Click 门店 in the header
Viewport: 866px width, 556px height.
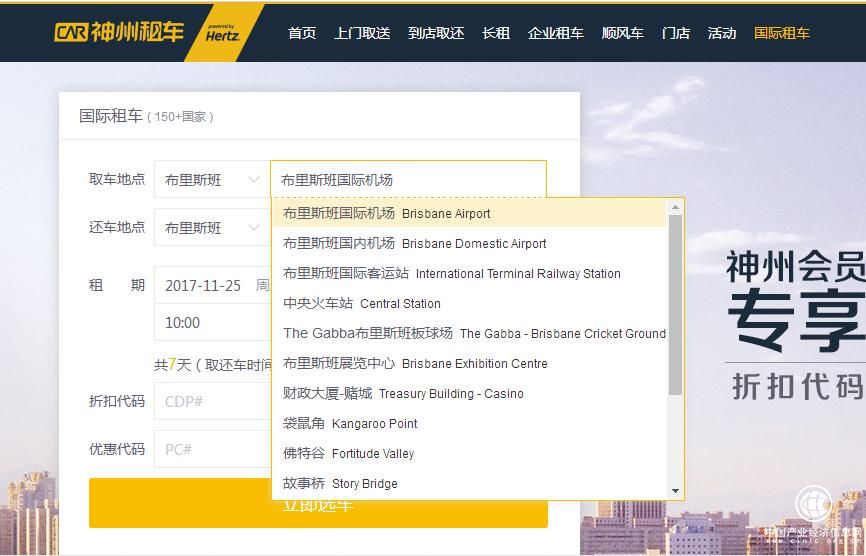point(676,33)
